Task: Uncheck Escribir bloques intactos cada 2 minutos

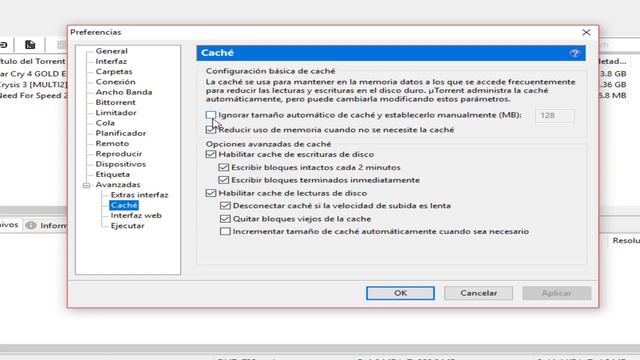Action: coord(223,167)
